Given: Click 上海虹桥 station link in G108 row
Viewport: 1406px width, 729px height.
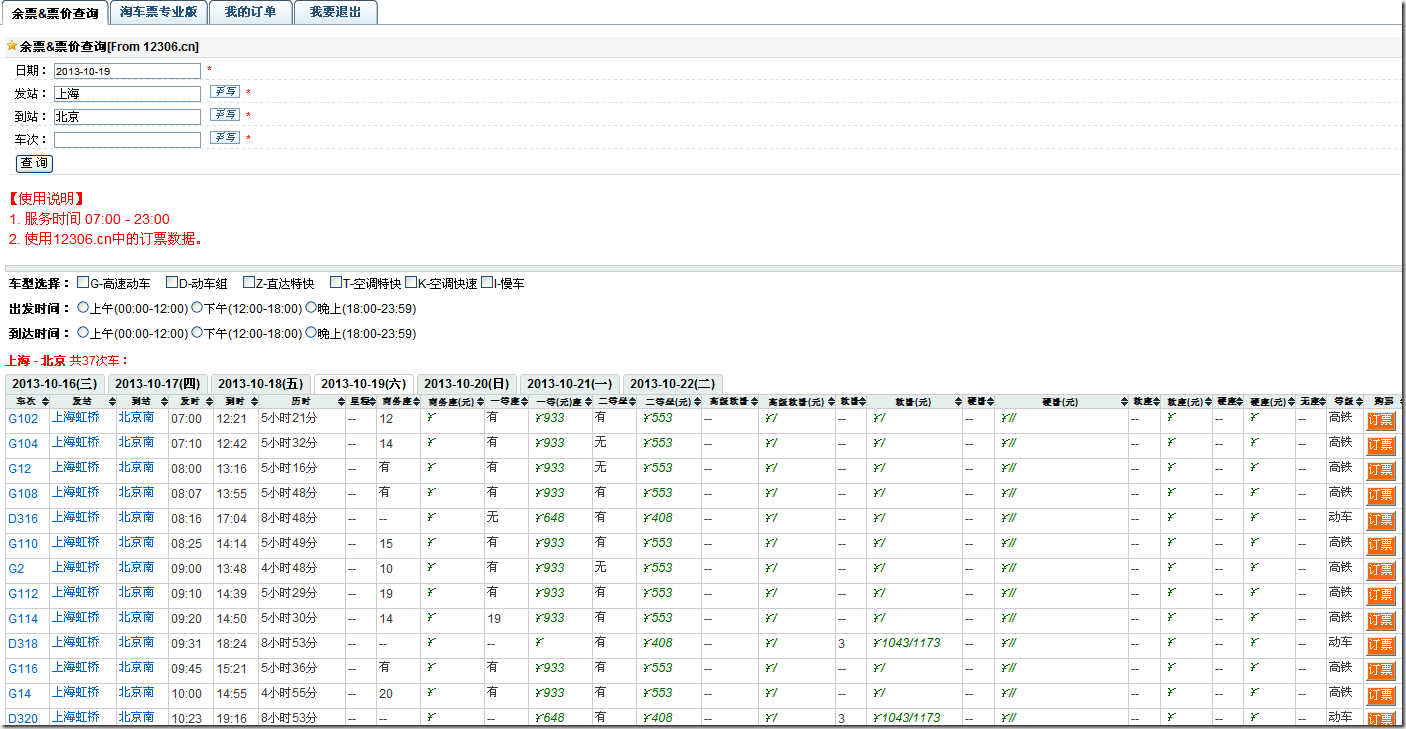Looking at the screenshot, I should click(x=76, y=493).
